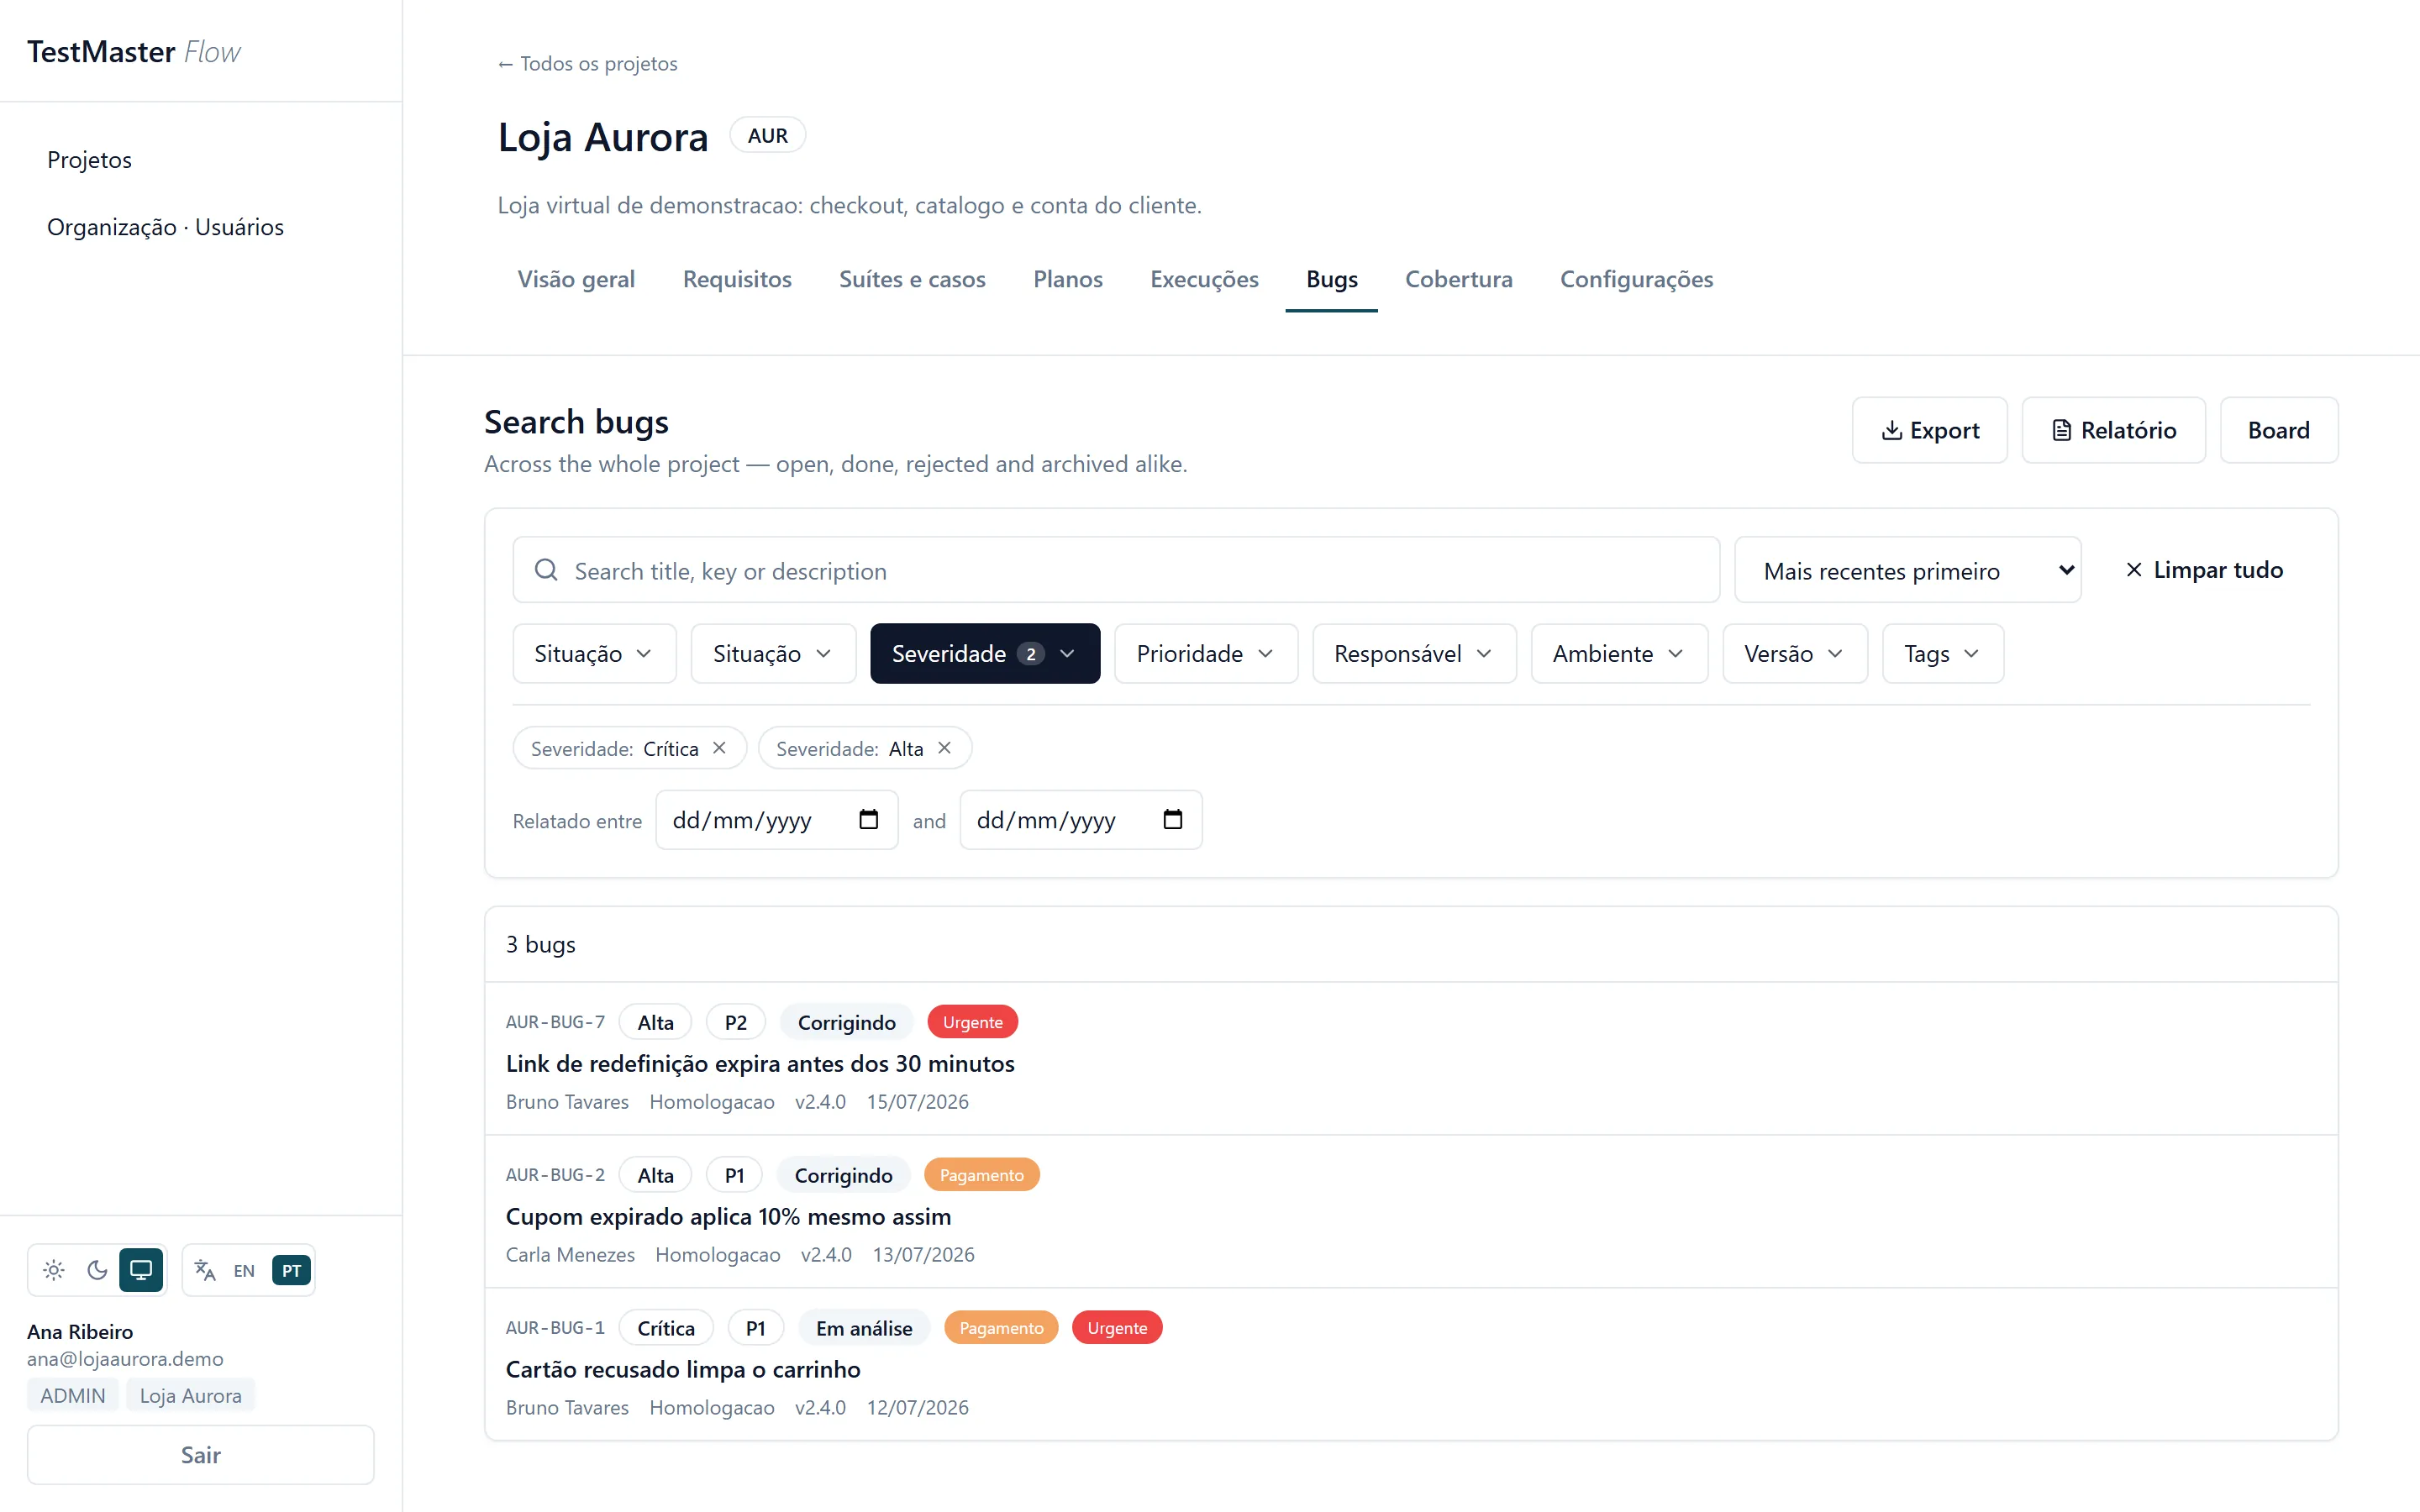The width and height of the screenshot is (2420, 1512).
Task: Click the X icon in Limpar tudo
Action: [2133, 570]
